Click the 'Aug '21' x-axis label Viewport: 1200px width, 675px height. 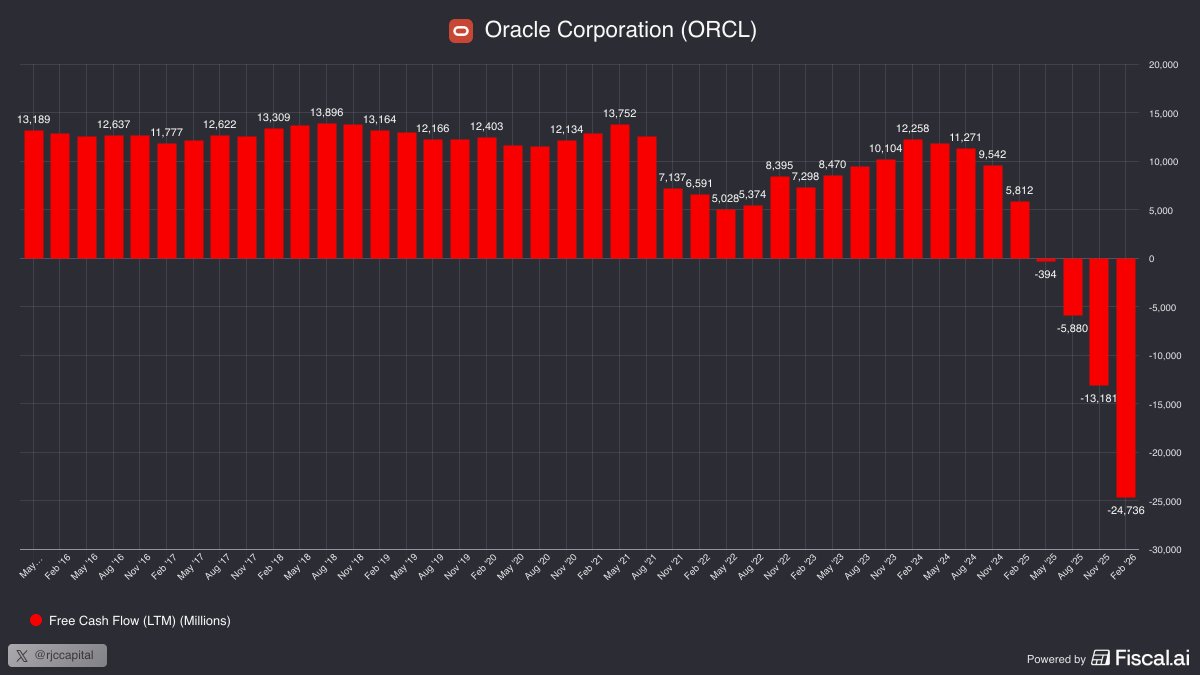tap(642, 568)
